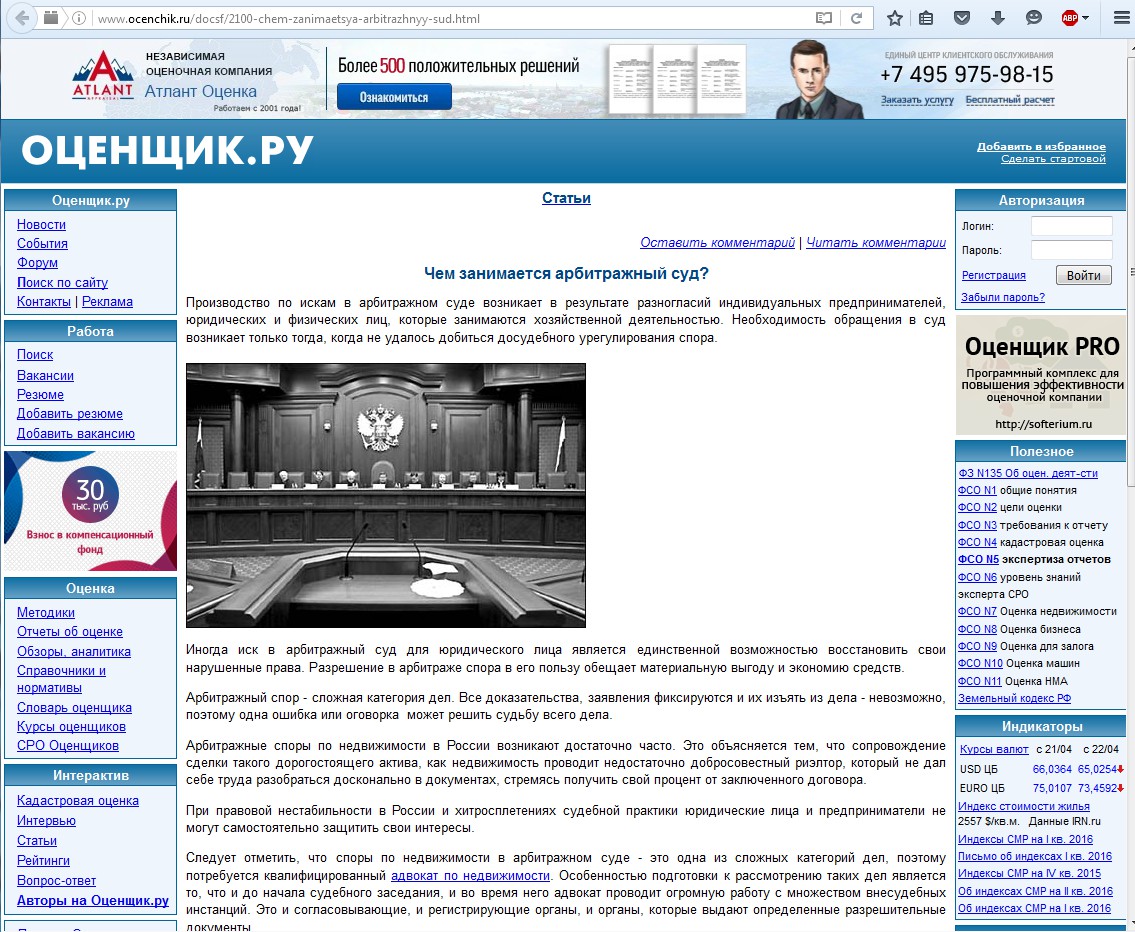Click Забыли пароль? link

pyautogui.click(x=1003, y=297)
